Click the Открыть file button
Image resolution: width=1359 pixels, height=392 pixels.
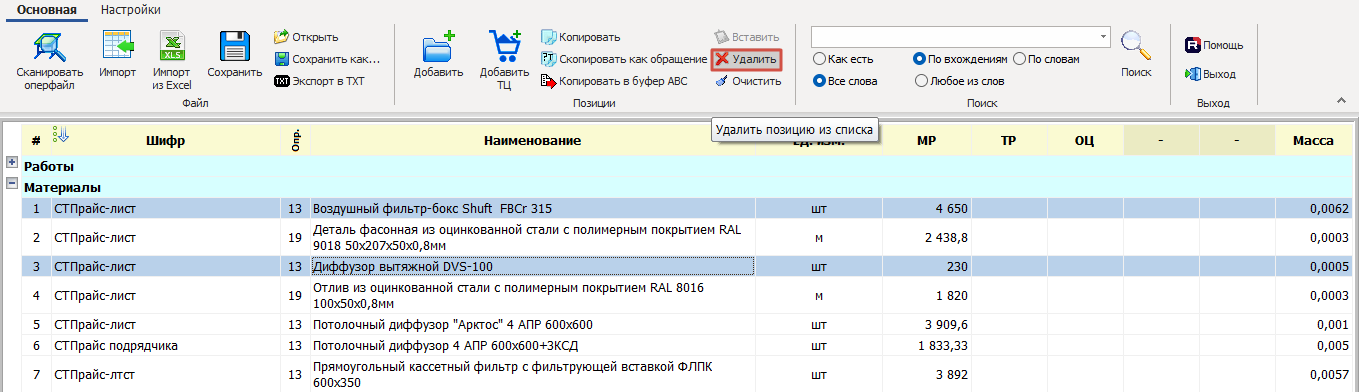click(x=306, y=37)
